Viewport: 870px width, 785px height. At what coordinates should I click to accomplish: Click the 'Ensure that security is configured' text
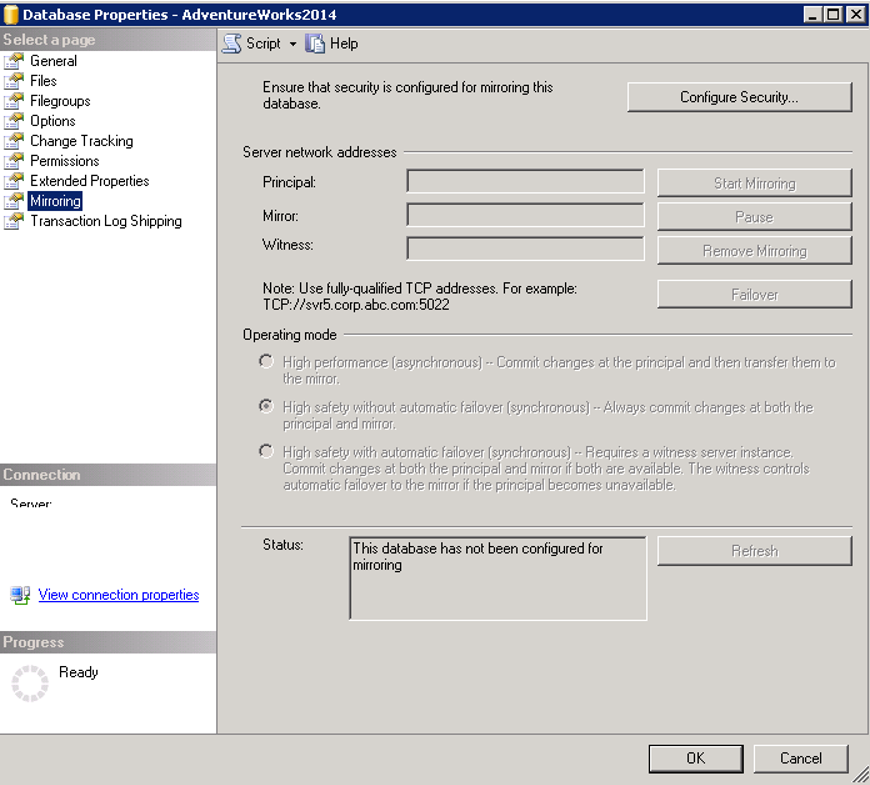(x=408, y=95)
